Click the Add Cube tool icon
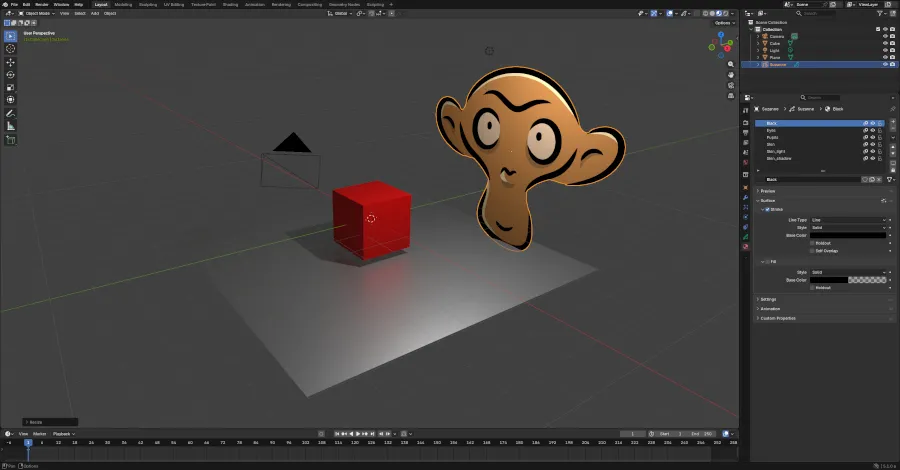Screen dimensions: 900x470 click(11, 140)
